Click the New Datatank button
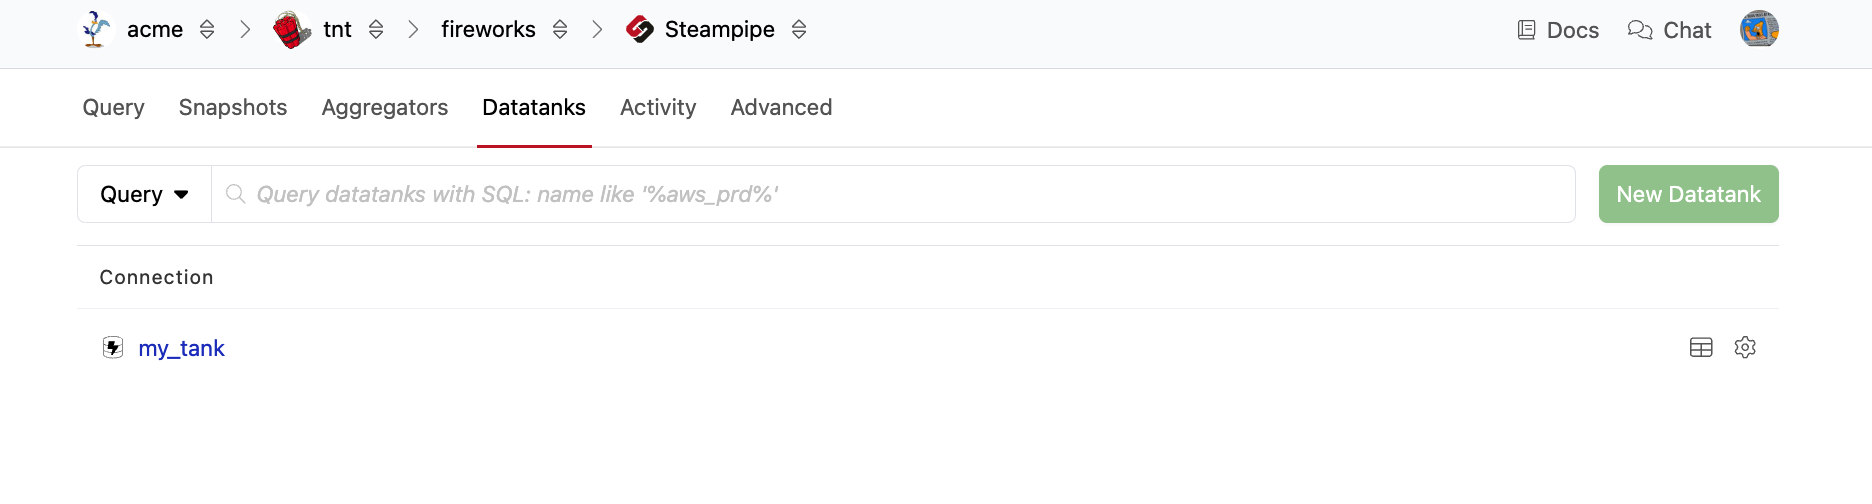Screen dimensions: 1872x504 point(1688,194)
